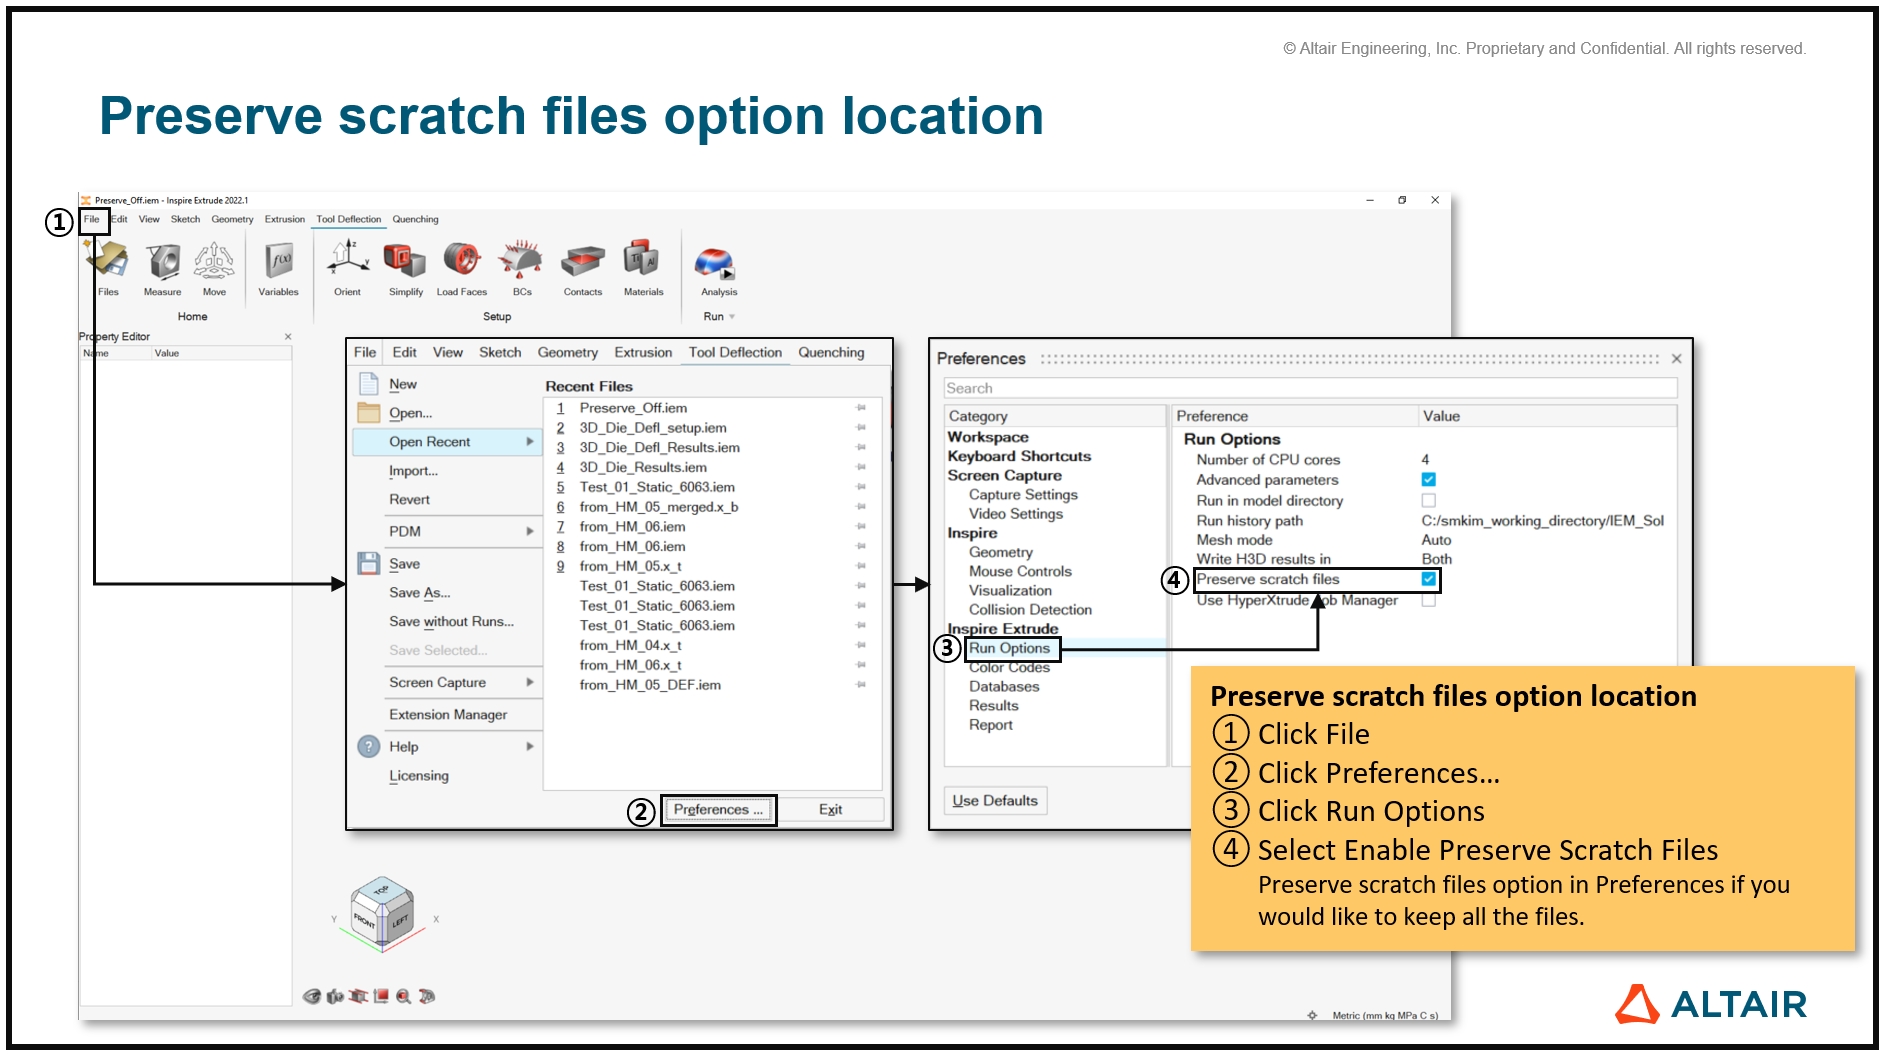1884x1055 pixels.
Task: Expand the Screen Capture submenu arrow
Action: [530, 682]
